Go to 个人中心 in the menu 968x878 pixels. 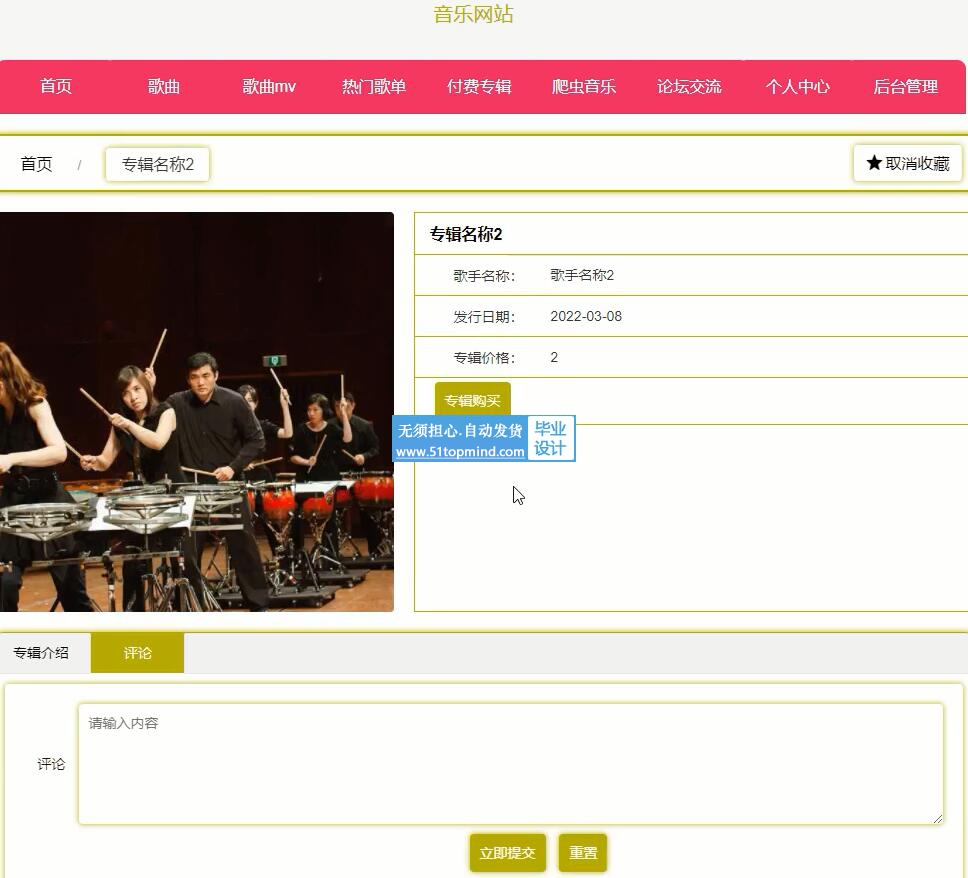coord(798,86)
